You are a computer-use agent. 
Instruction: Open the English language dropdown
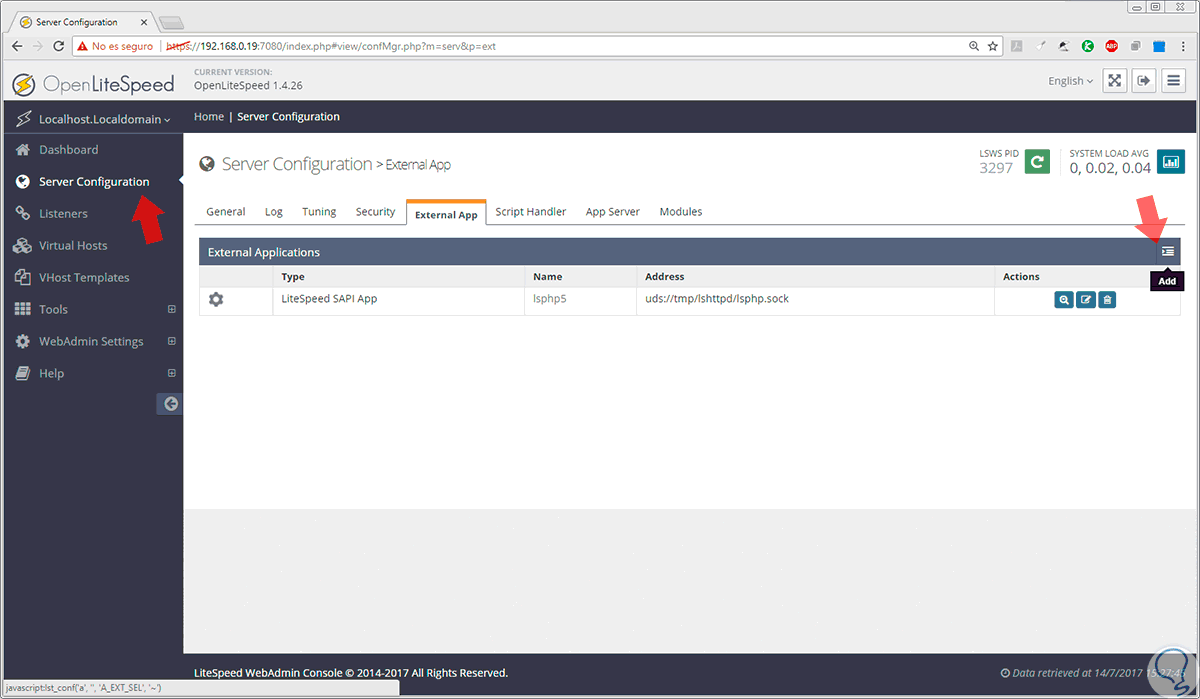(1070, 81)
